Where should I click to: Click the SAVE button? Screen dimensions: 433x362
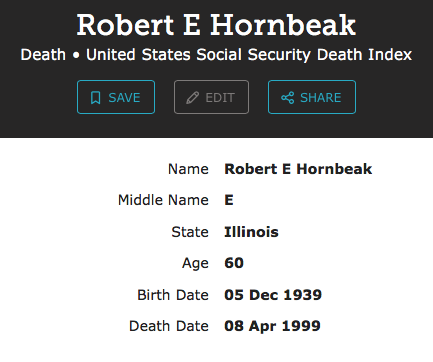point(116,97)
